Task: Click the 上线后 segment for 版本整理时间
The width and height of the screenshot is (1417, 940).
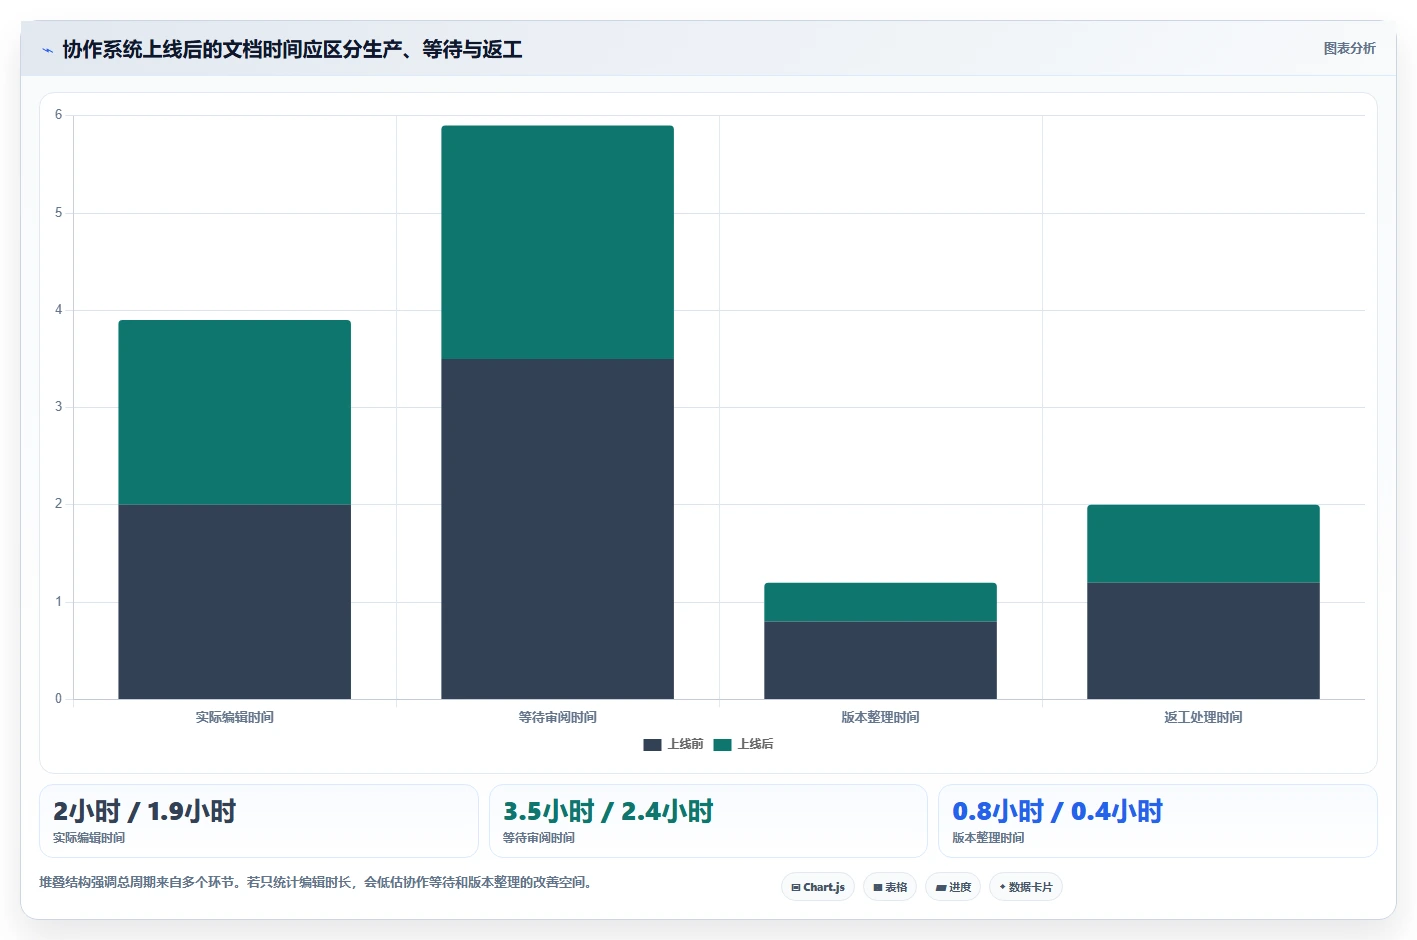Action: pos(881,602)
